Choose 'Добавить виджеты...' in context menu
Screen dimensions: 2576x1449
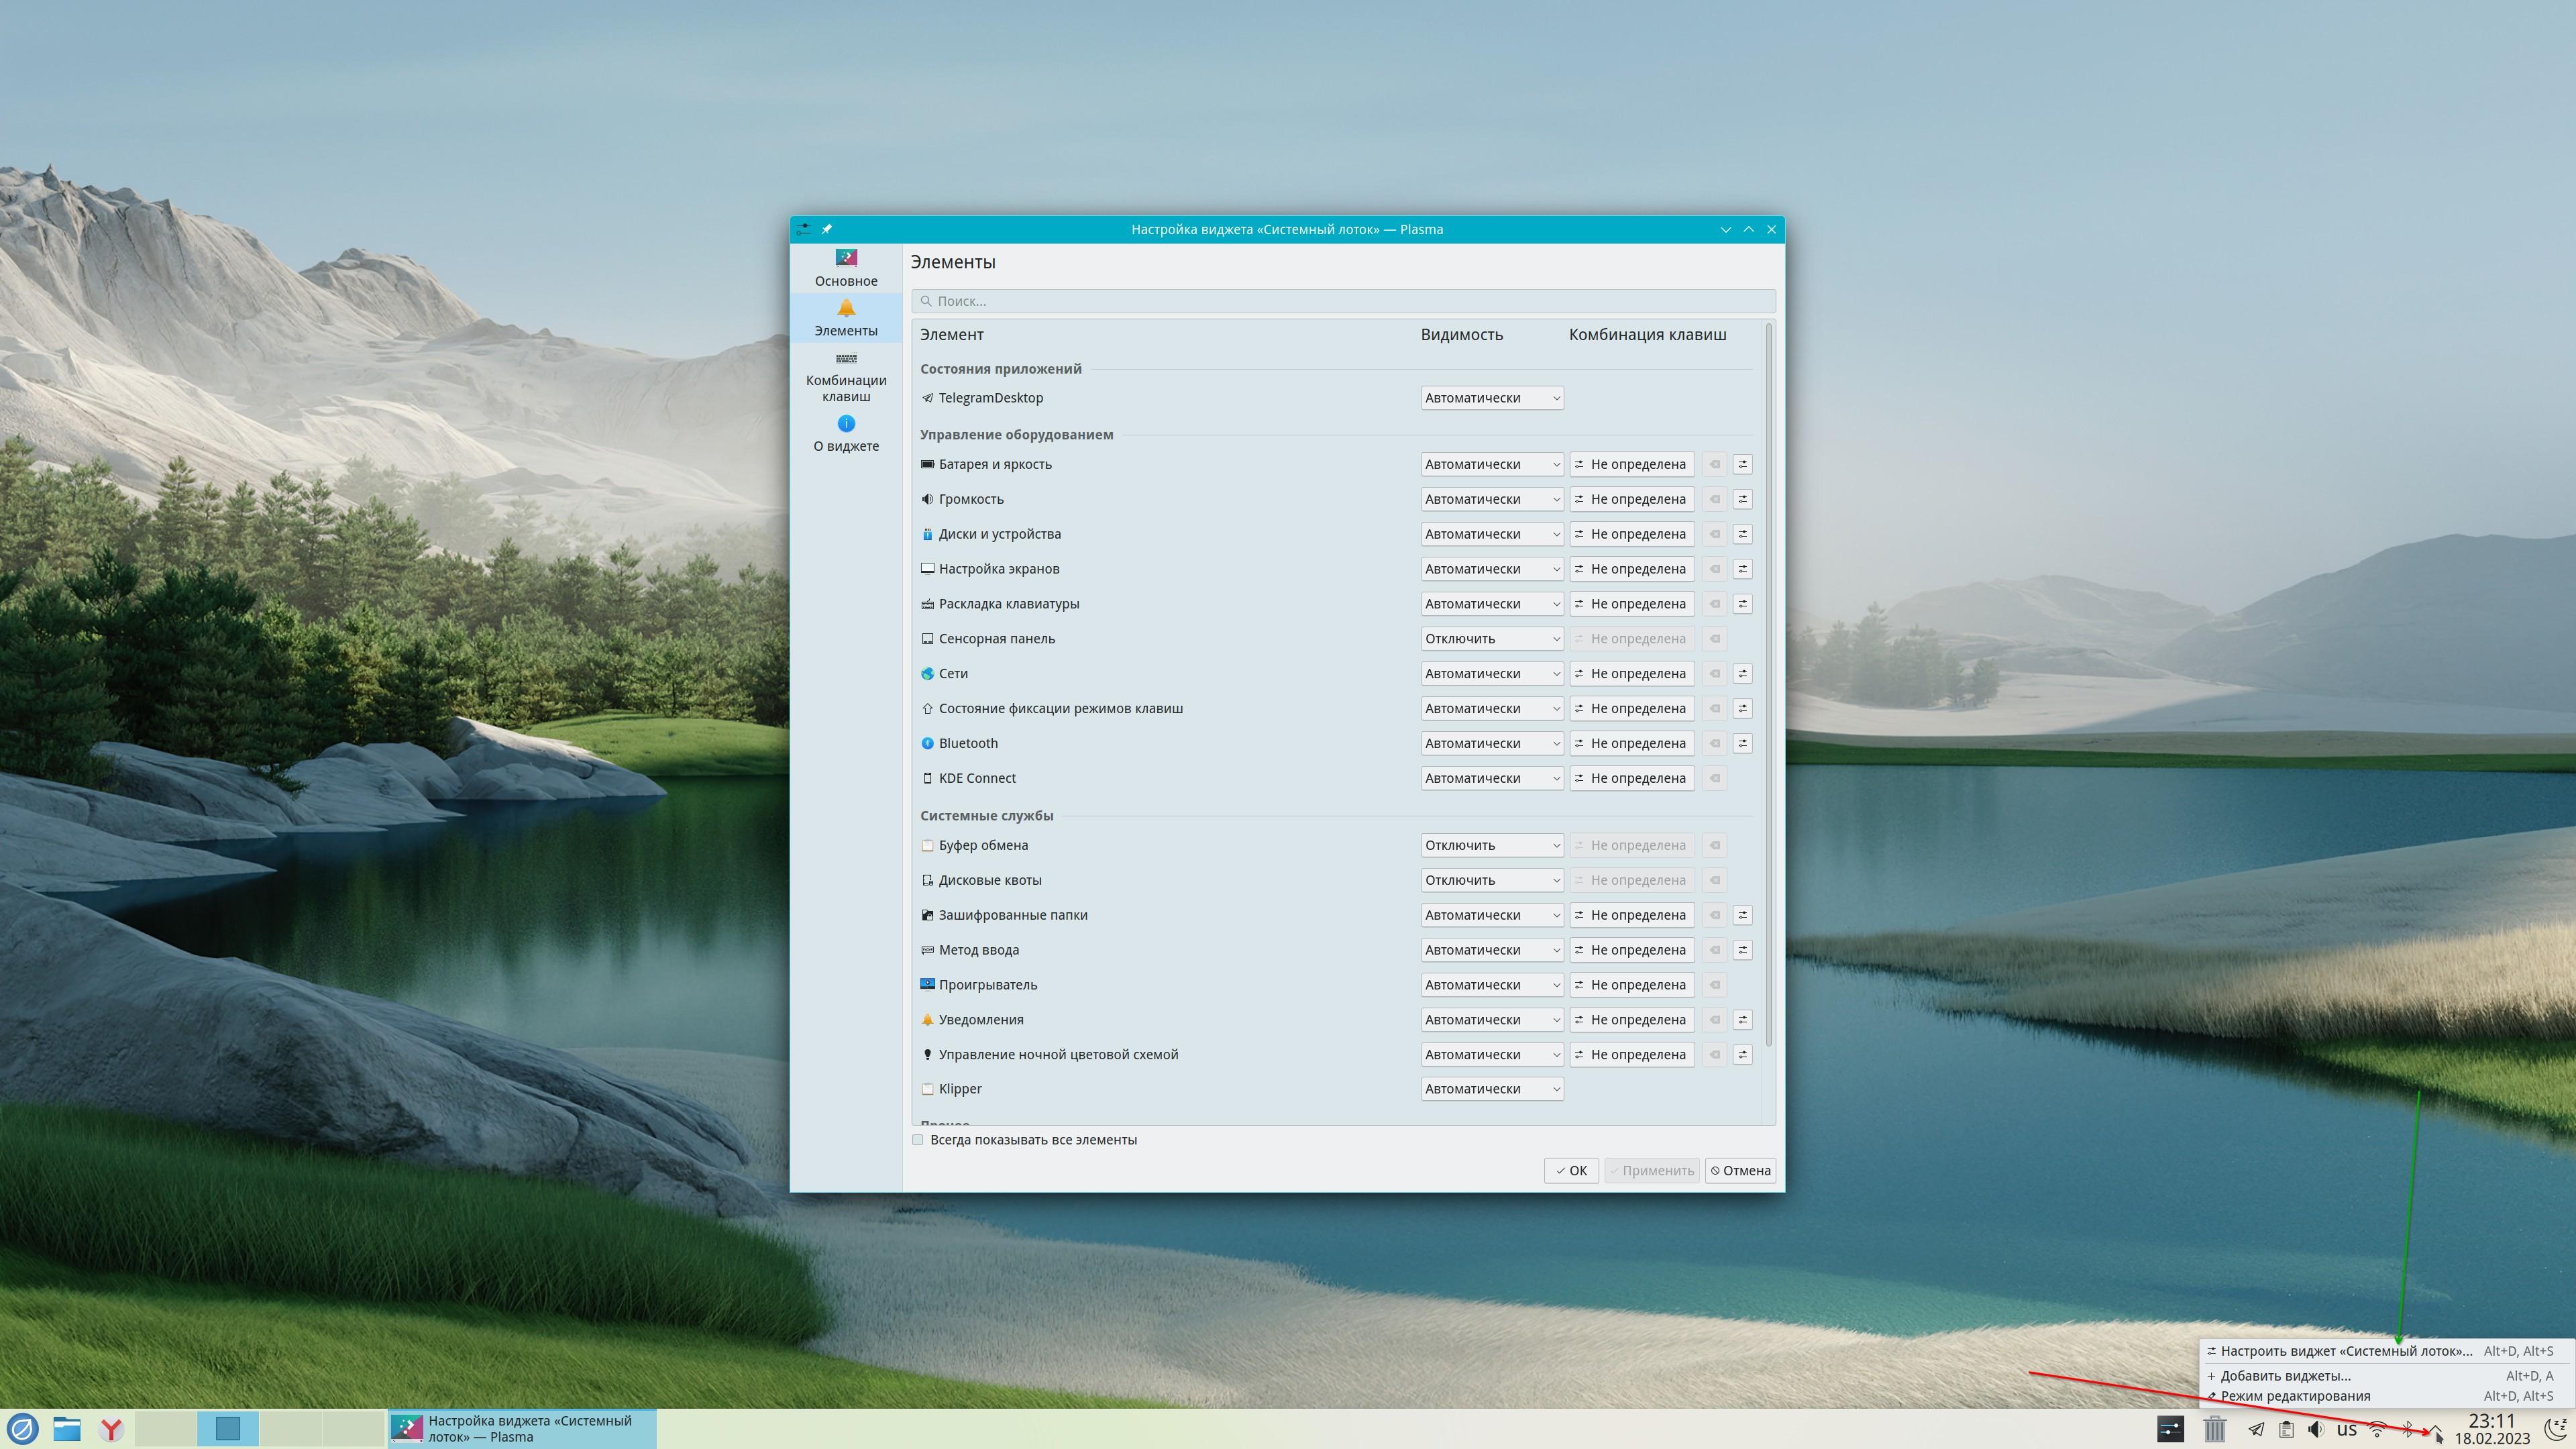click(2285, 1376)
